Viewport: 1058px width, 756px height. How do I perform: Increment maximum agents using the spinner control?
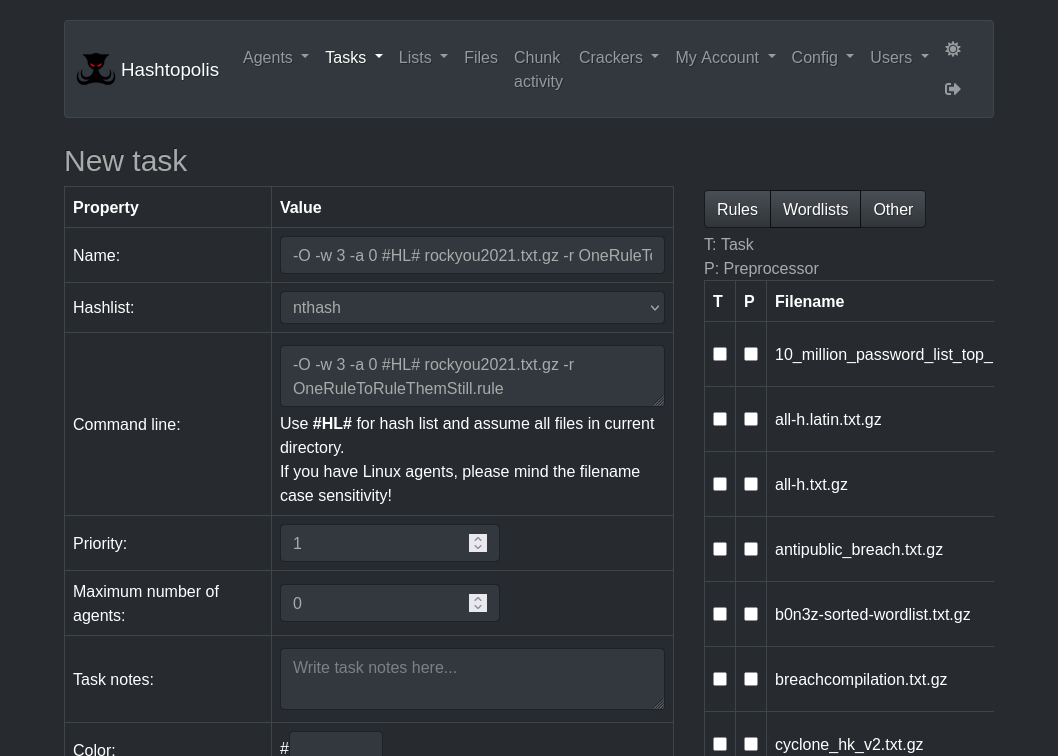point(478,598)
